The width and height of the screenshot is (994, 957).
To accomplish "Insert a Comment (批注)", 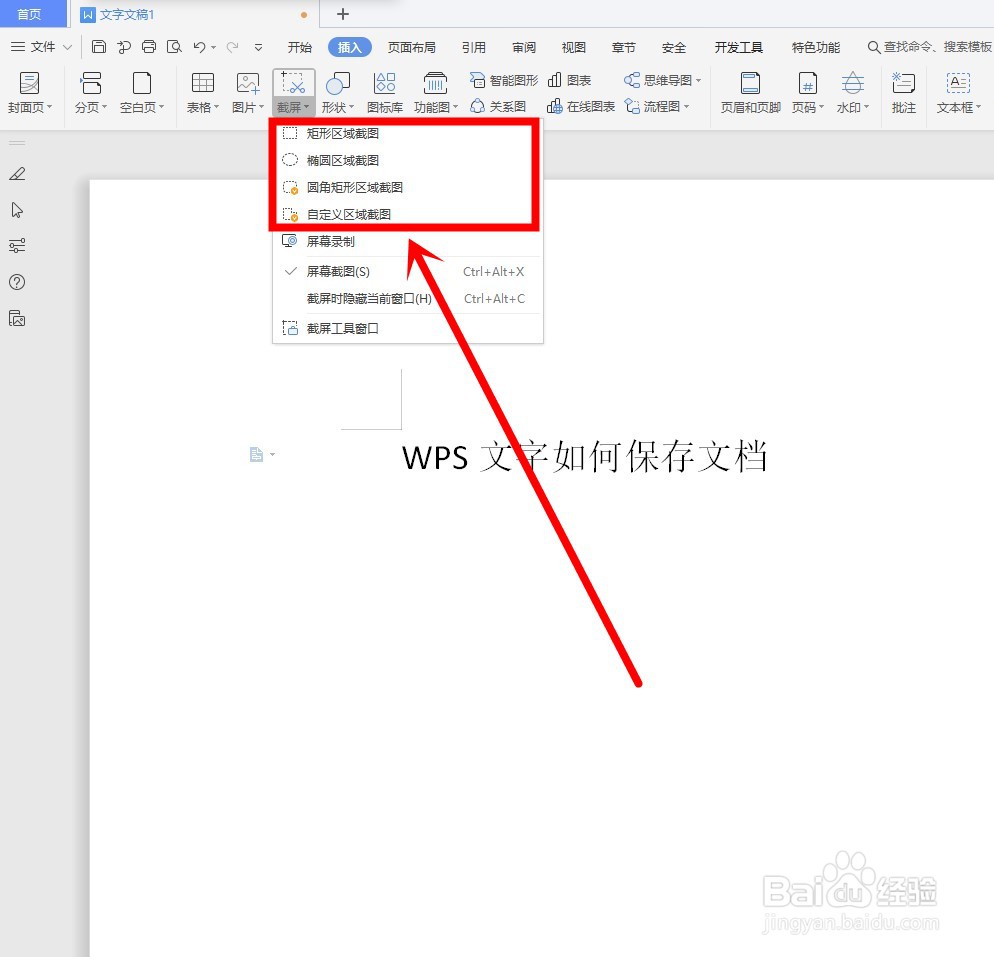I will click(903, 93).
